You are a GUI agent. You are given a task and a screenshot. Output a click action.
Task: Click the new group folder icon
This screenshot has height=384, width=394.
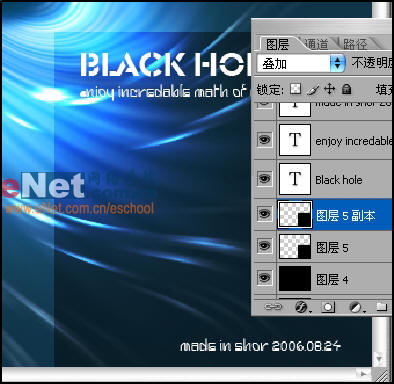coord(382,307)
